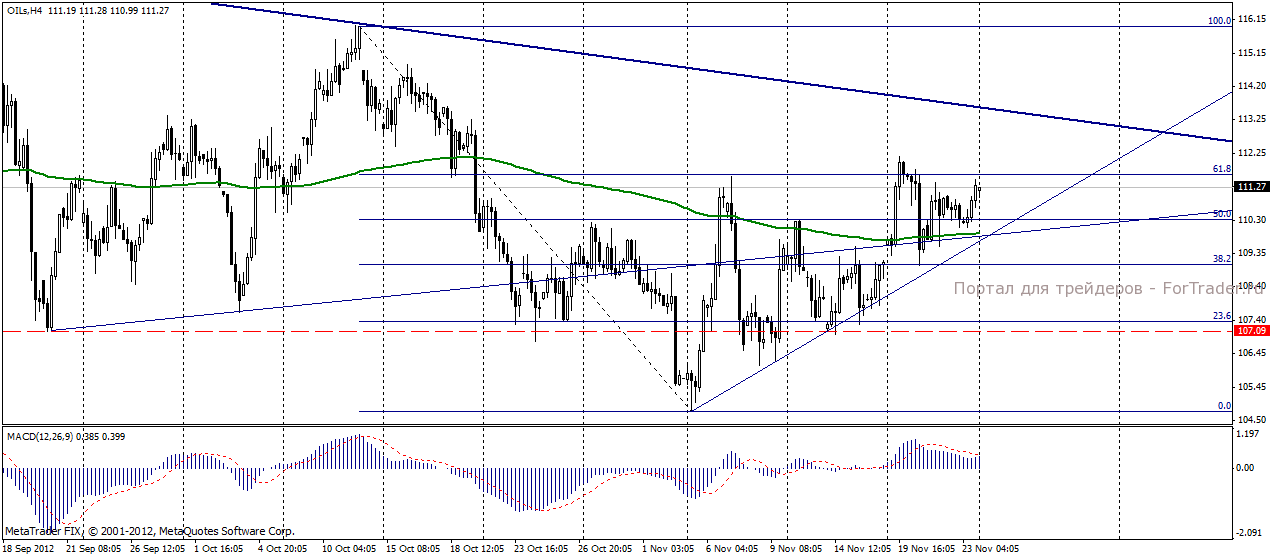Viewport: 1270px width, 556px height.
Task: Click the Fibonacci 61.8 level label
Action: click(x=1221, y=169)
